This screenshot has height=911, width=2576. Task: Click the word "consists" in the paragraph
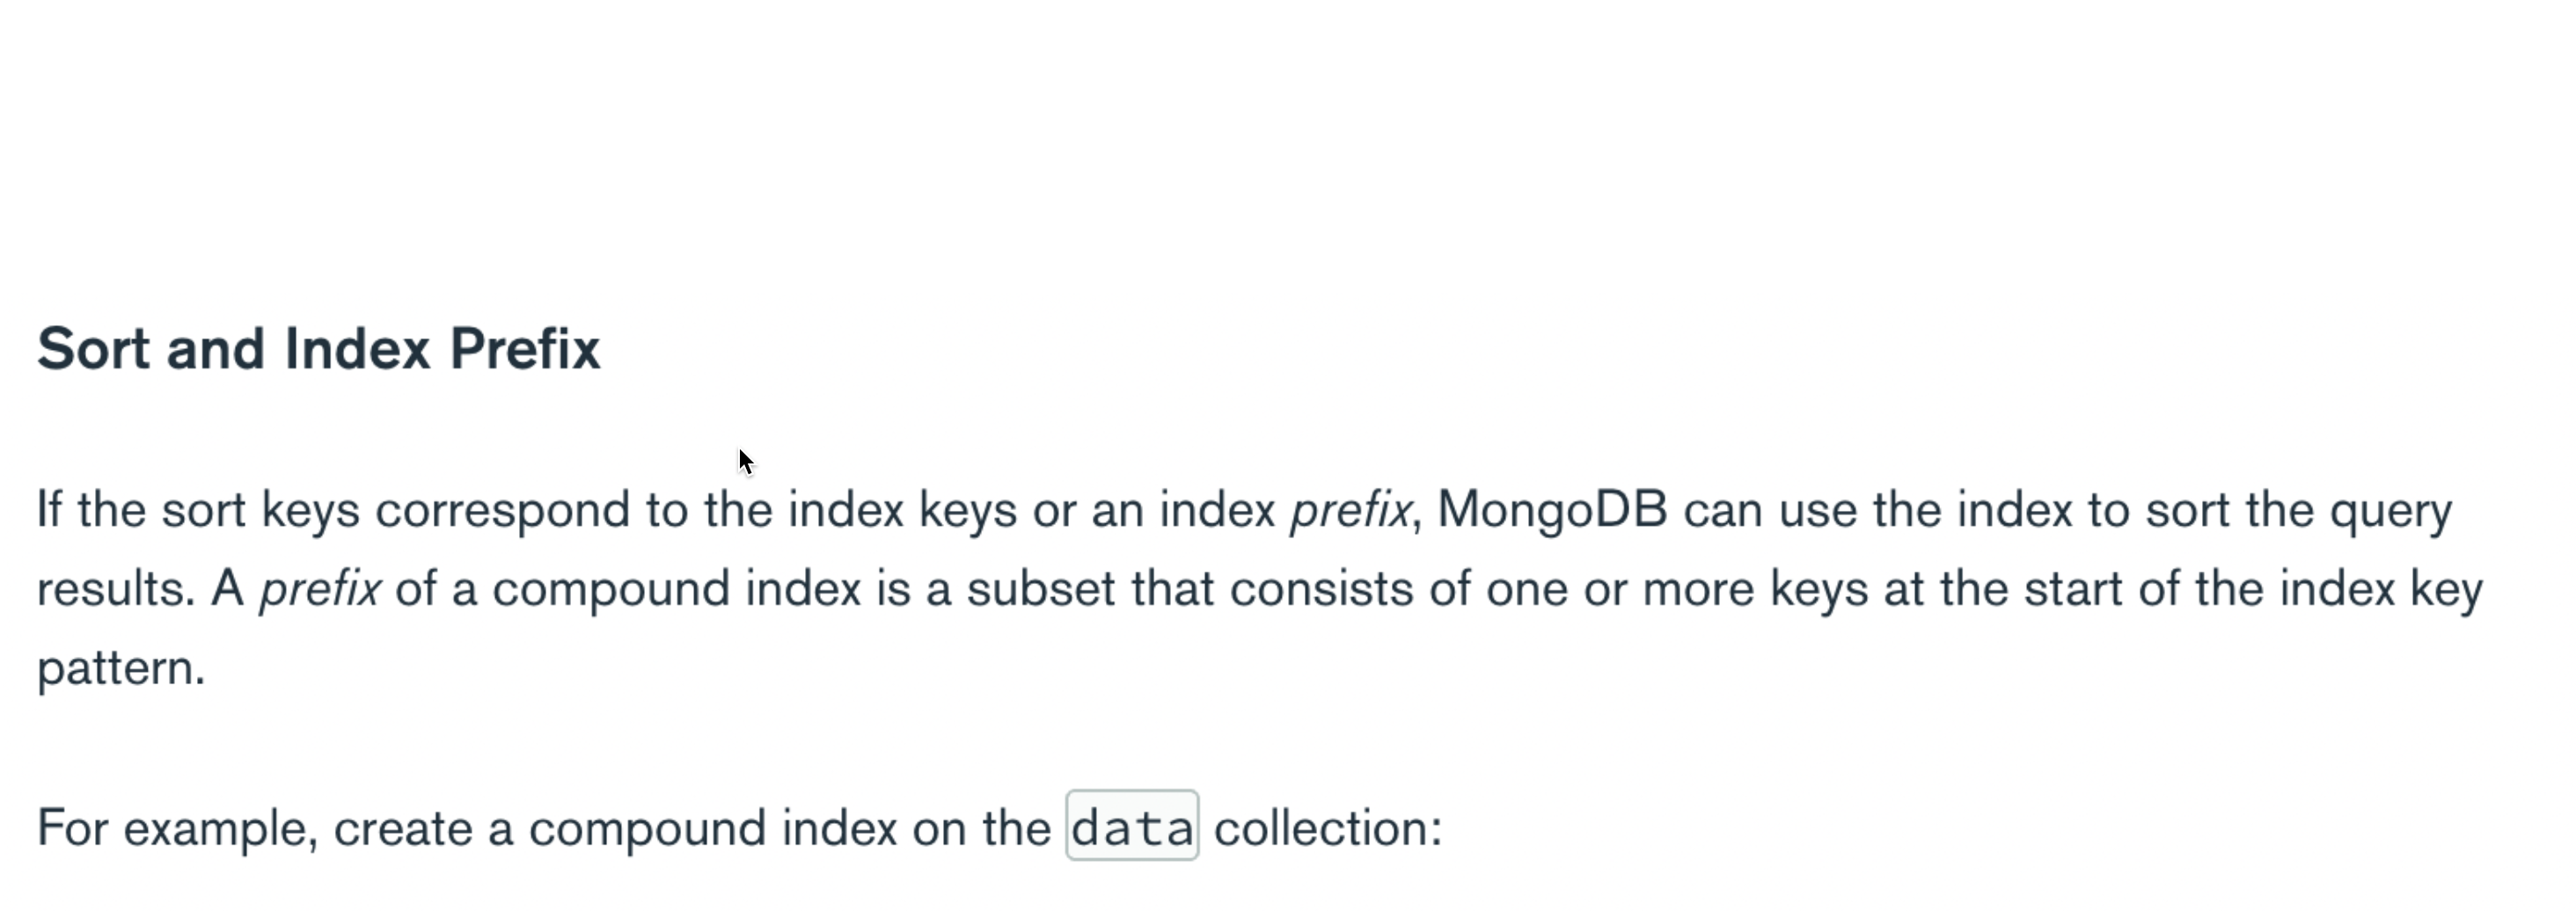pyautogui.click(x=1321, y=588)
